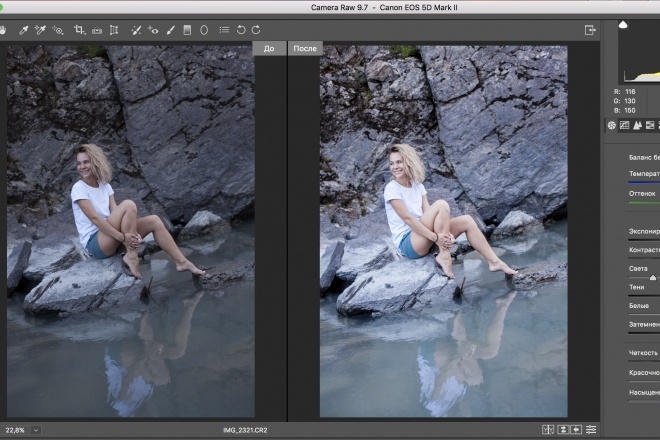The height and width of the screenshot is (440, 660).
Task: Cycle before/after view modes icon
Action: pos(548,429)
